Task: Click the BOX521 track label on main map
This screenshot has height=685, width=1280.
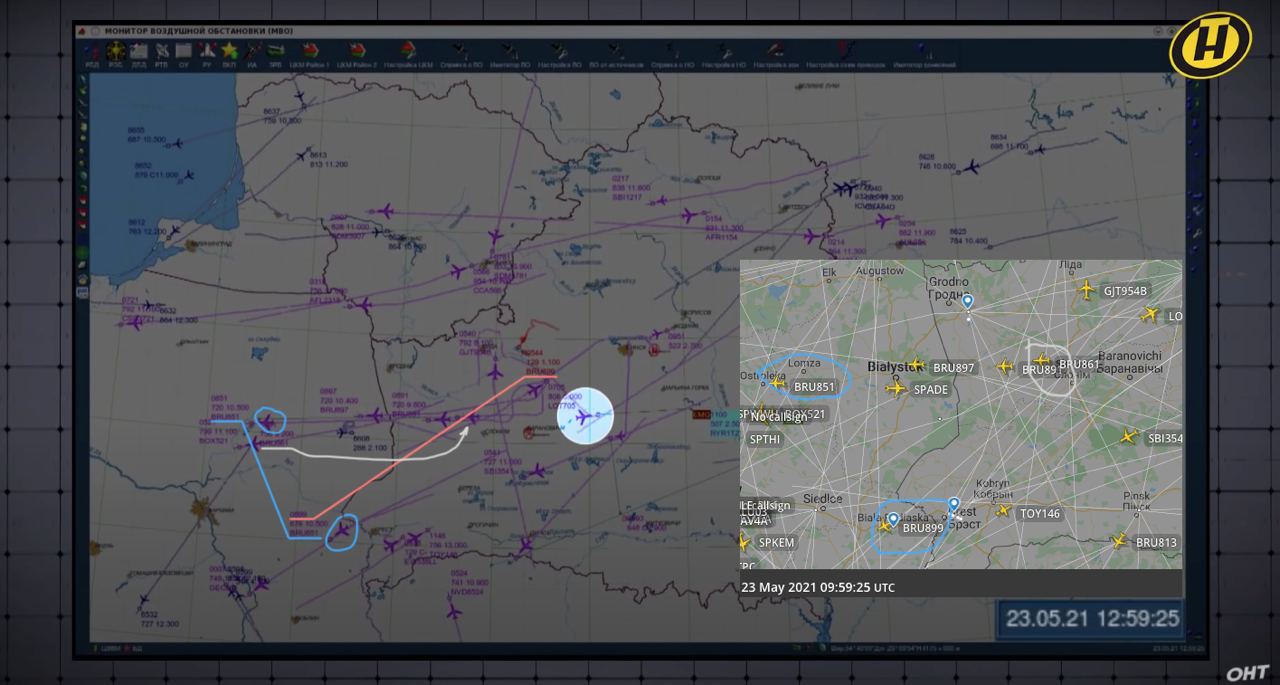Action: point(214,440)
